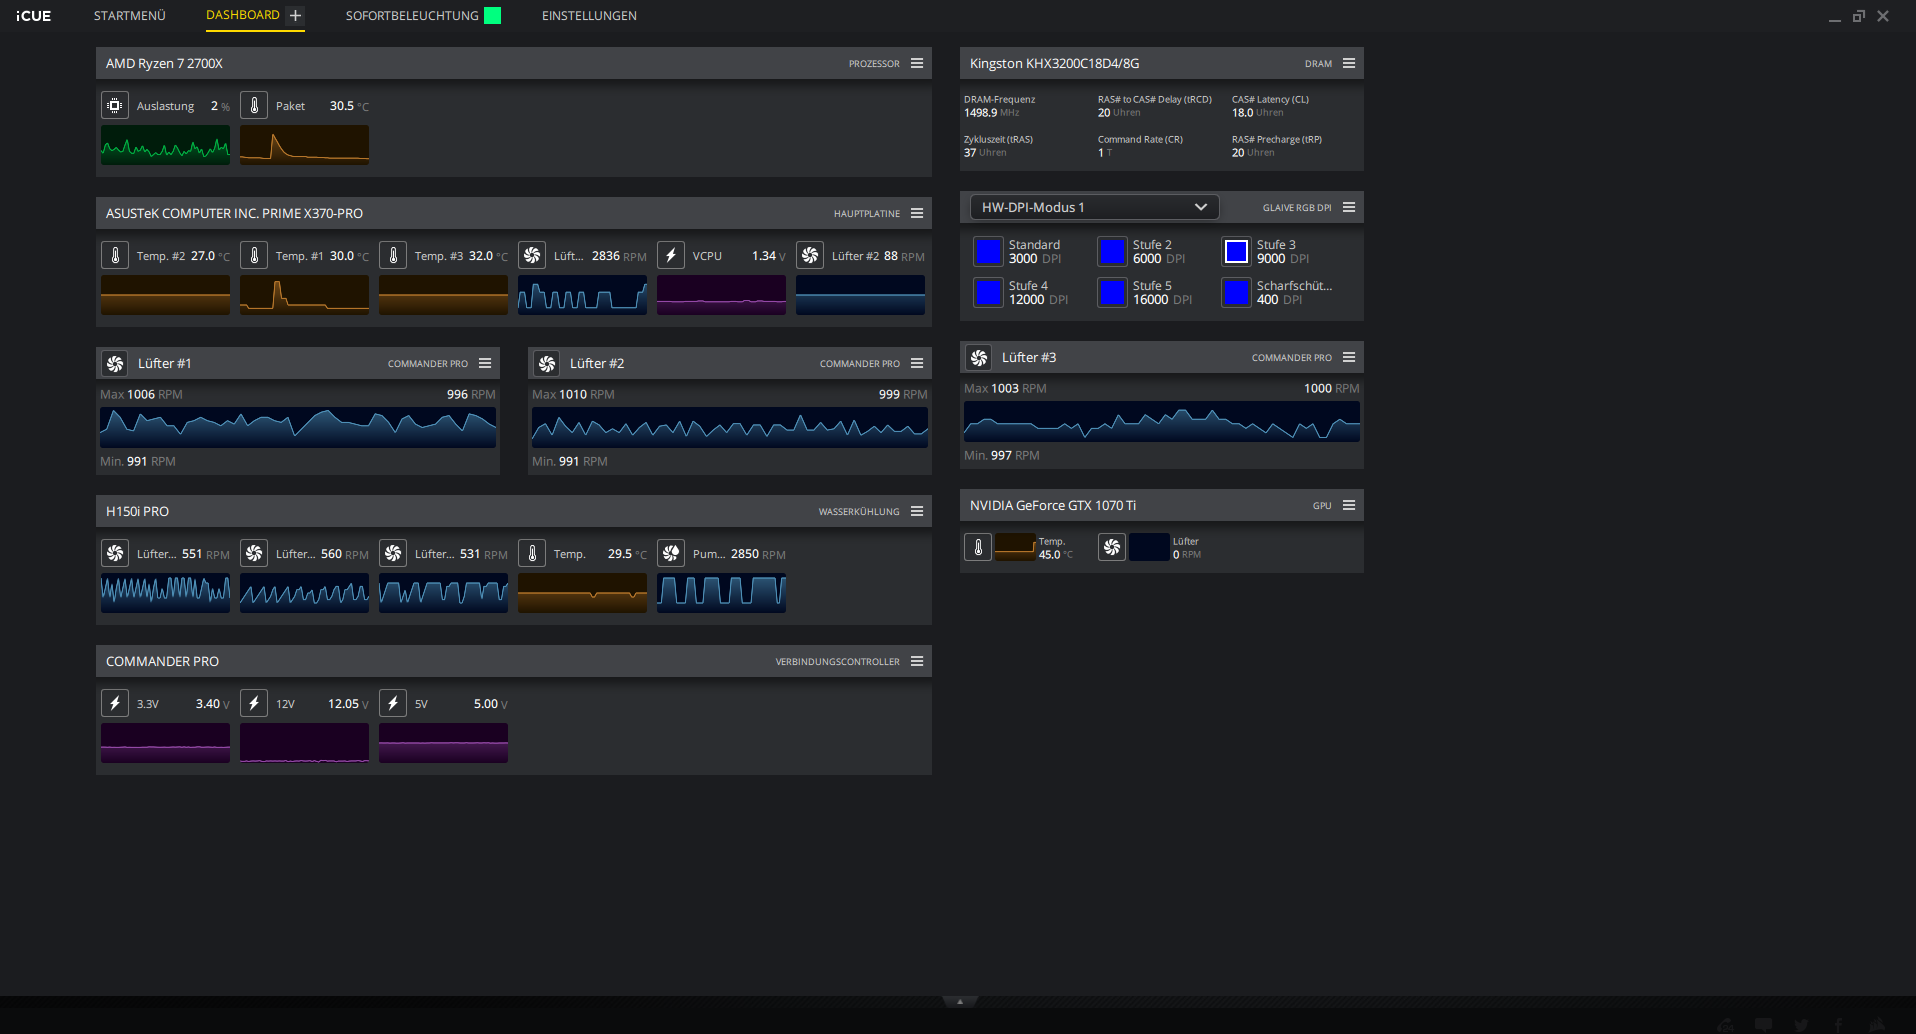Open the Kingston DRAM panel menu
The image size is (1916, 1034).
[x=1349, y=63]
